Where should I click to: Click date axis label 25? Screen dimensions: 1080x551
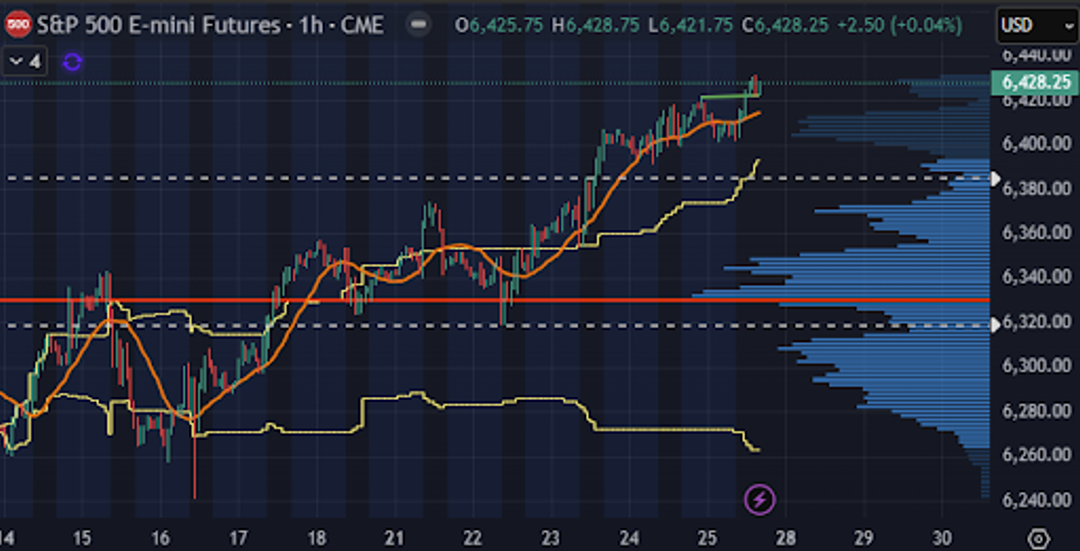tap(707, 538)
